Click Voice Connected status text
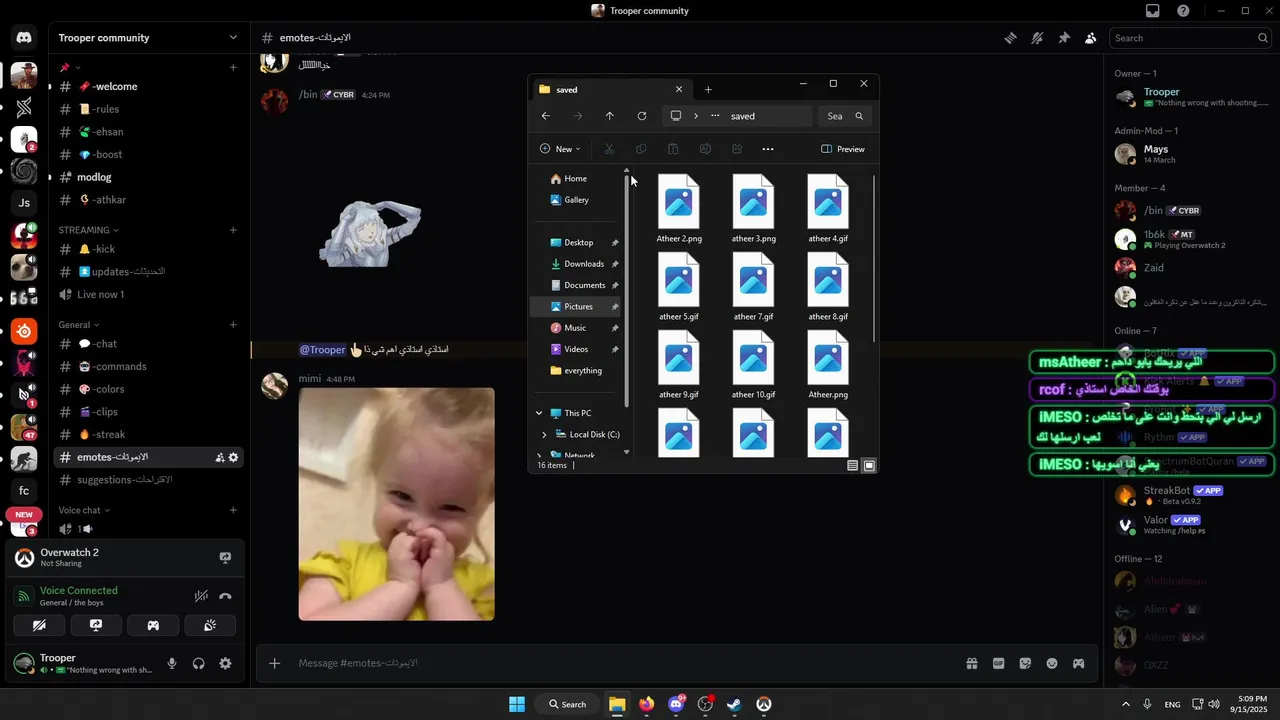 [x=79, y=590]
